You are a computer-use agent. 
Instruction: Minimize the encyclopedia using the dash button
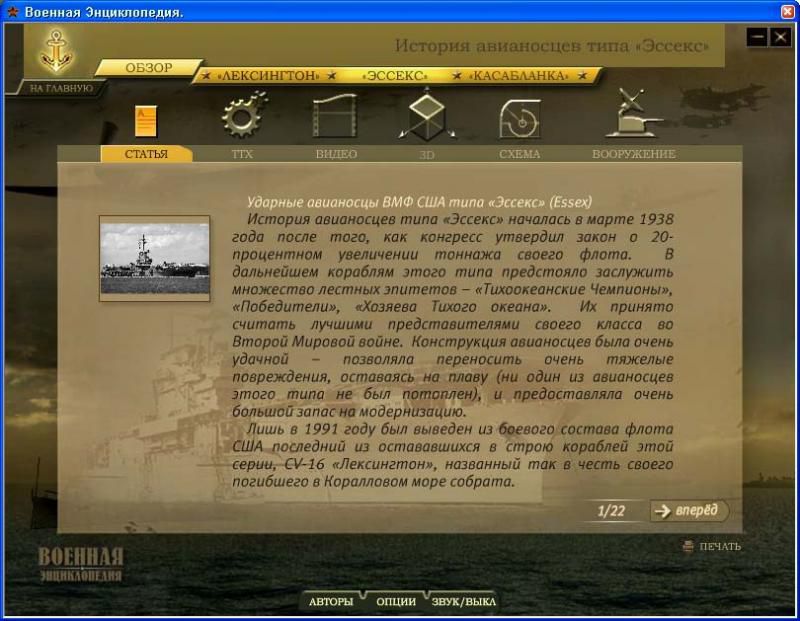[757, 37]
